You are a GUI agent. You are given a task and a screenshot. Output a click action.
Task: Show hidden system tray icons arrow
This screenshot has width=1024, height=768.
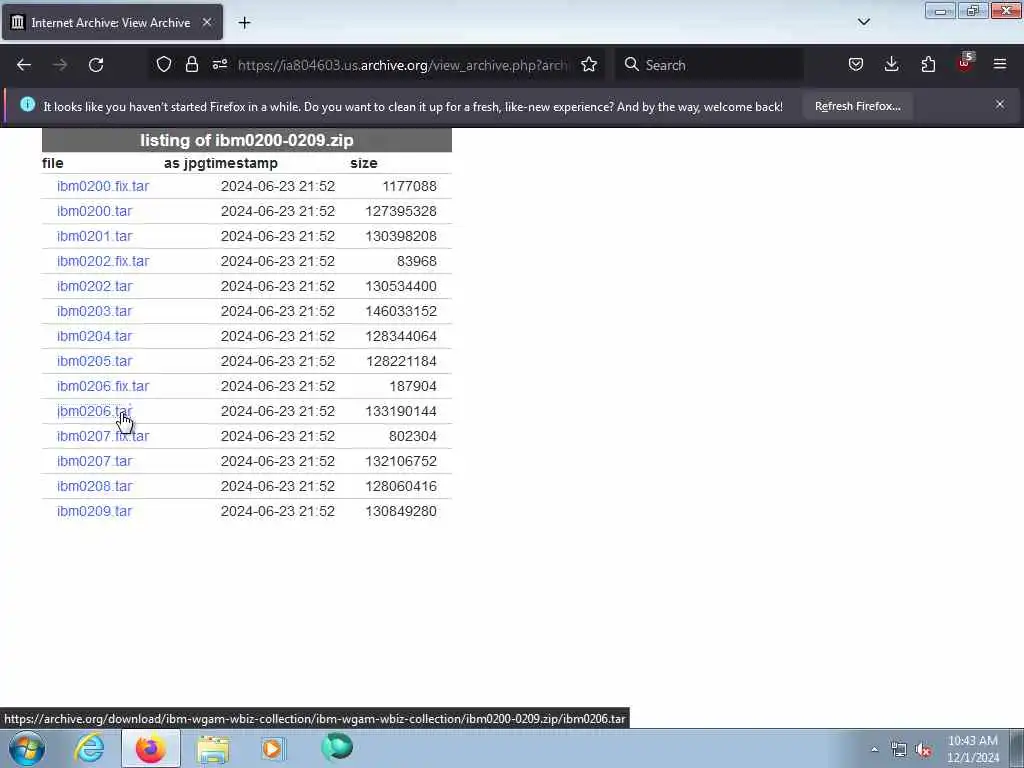click(874, 749)
